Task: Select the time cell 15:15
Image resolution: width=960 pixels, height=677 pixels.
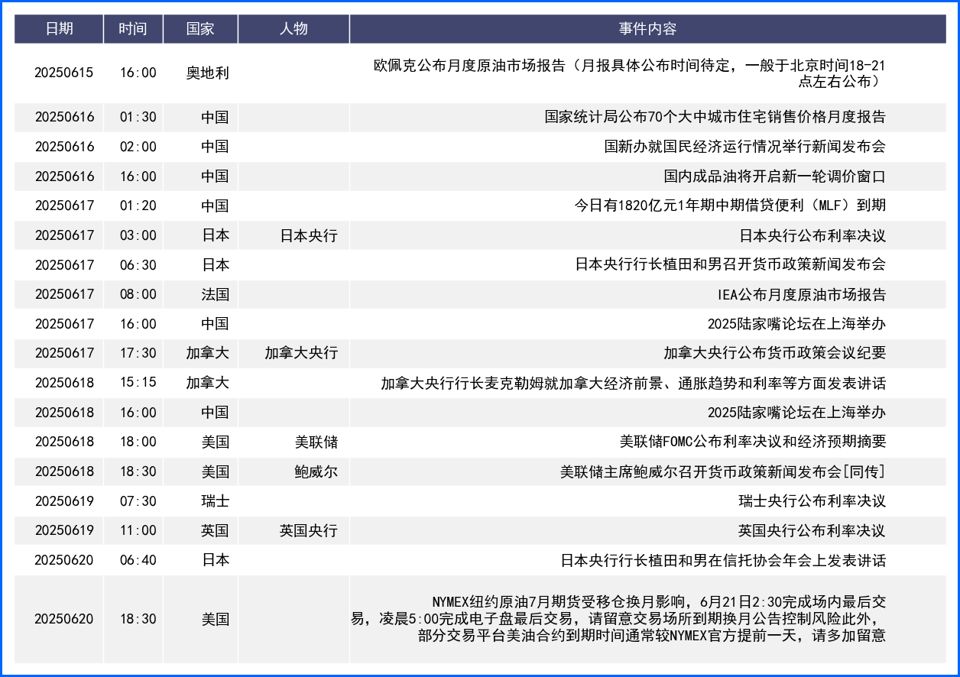Action: [138, 383]
